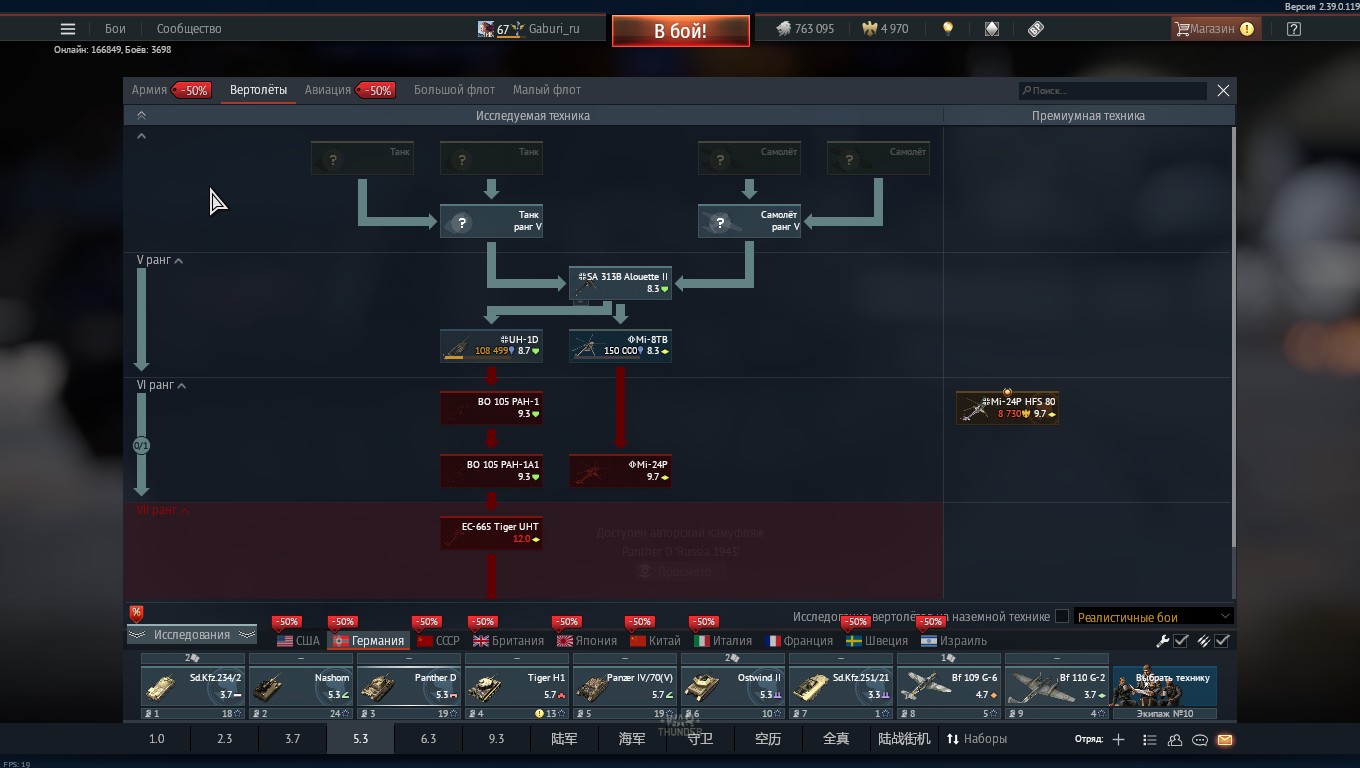This screenshot has width=1360, height=768.
Task: Select the Швеция nation
Action: (877, 641)
